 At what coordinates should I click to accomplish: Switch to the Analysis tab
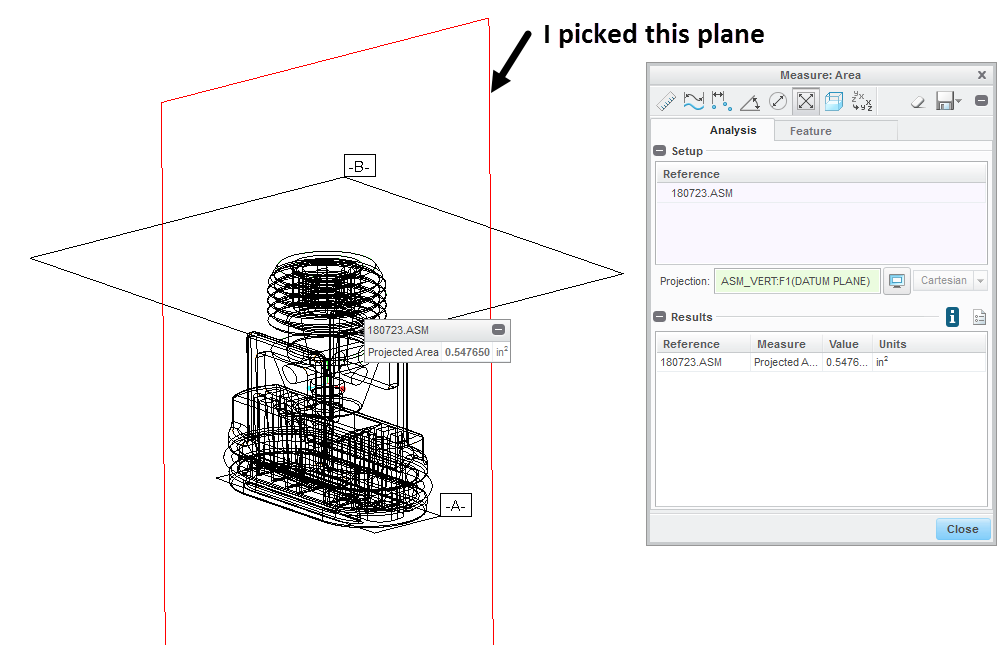pyautogui.click(x=733, y=130)
